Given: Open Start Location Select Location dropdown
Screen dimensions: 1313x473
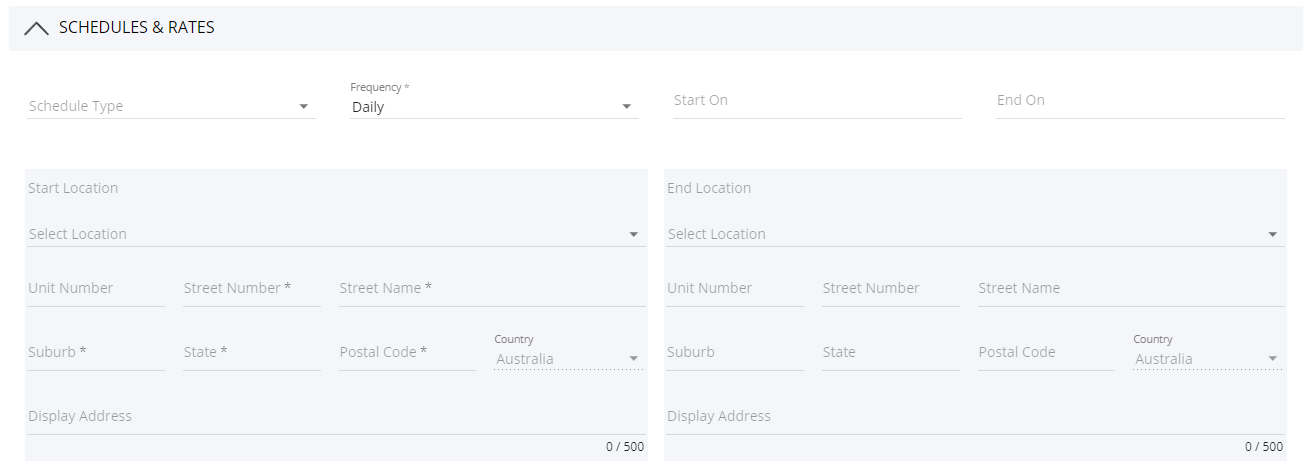Looking at the screenshot, I should coord(334,234).
